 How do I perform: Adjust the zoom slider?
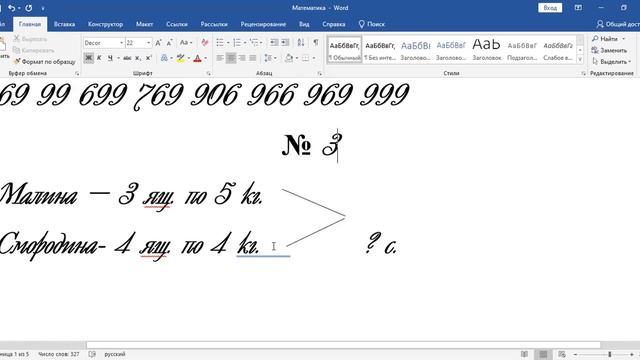(610, 354)
